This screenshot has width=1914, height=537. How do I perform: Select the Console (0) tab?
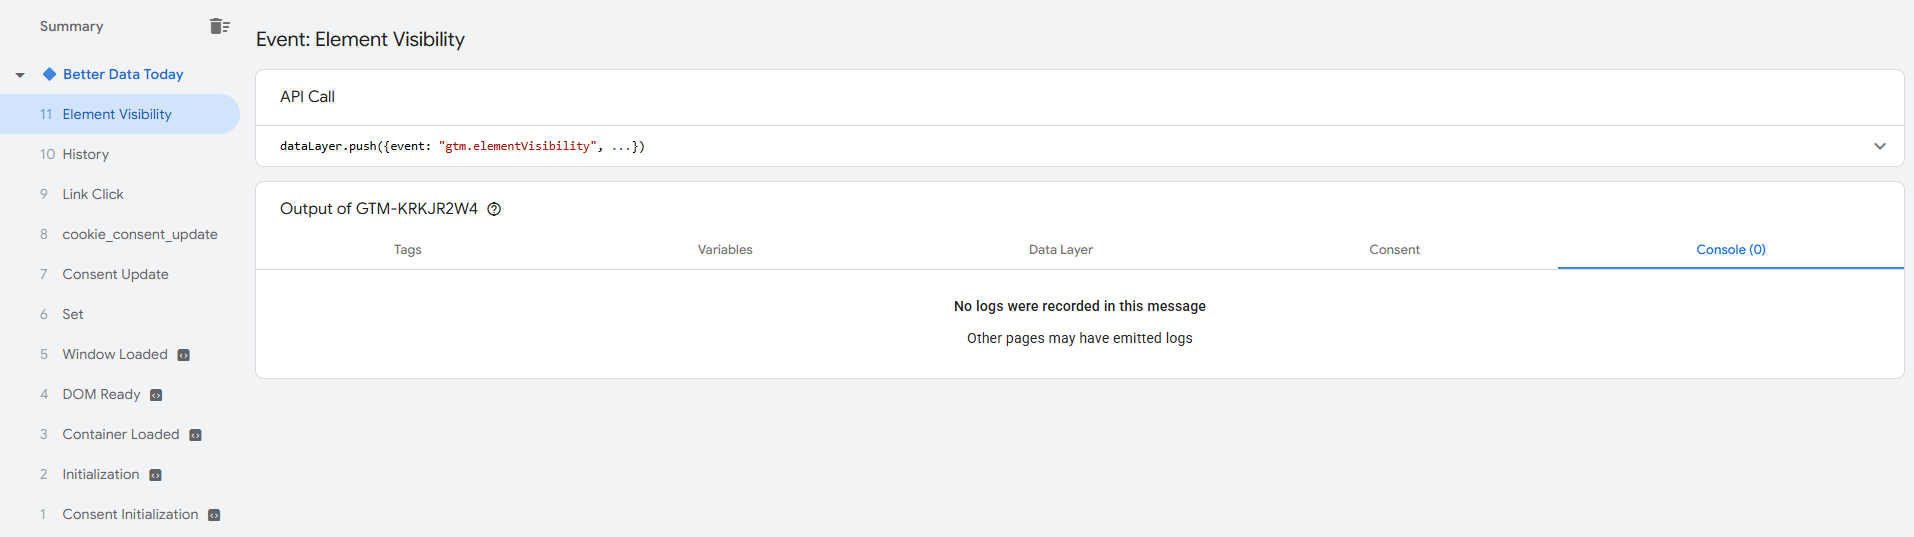[1731, 249]
